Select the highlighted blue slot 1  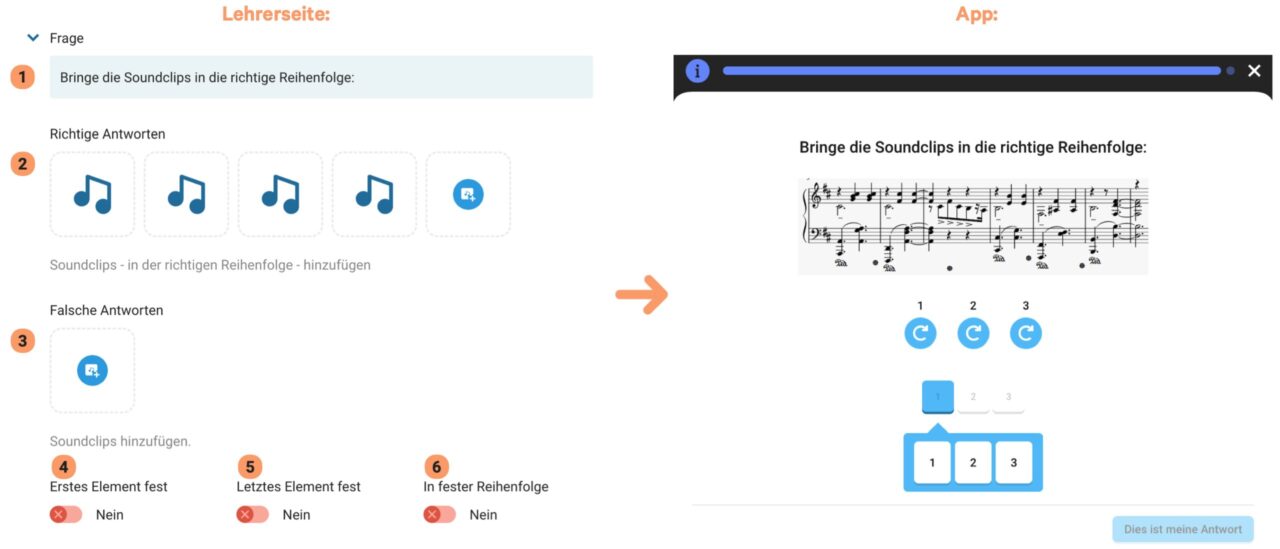point(937,397)
